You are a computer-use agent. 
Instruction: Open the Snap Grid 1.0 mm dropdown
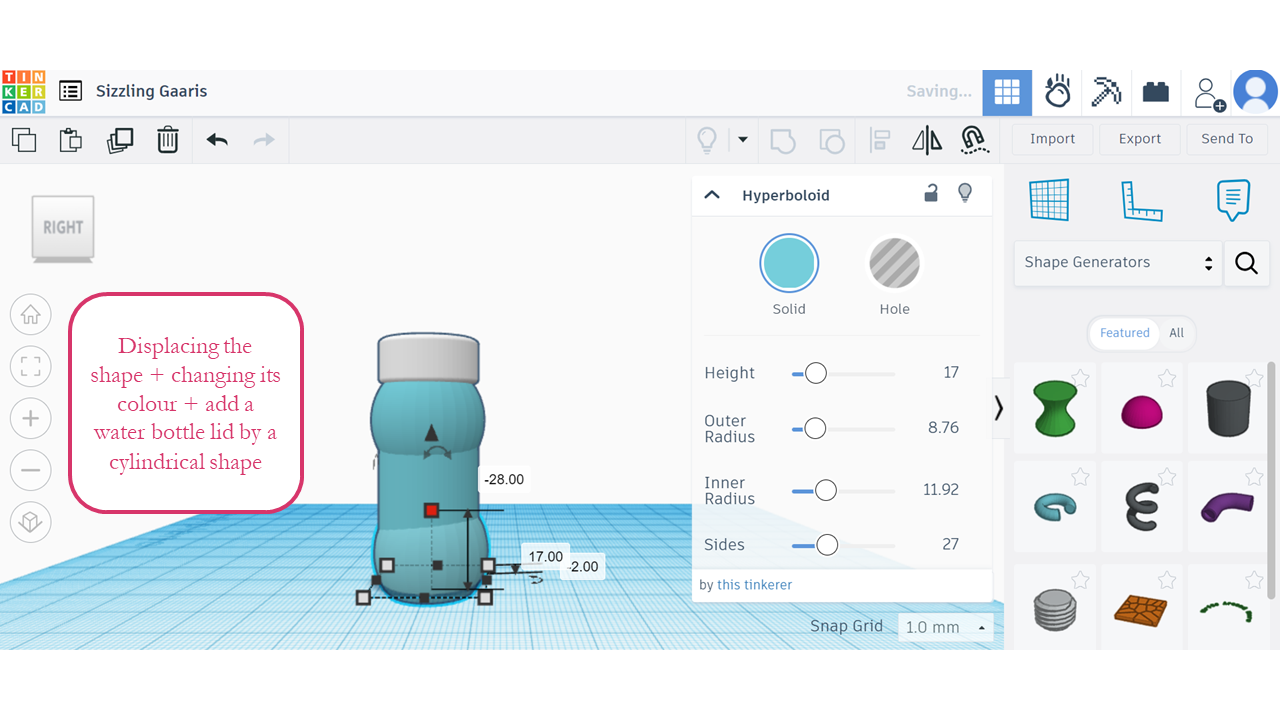pyautogui.click(x=945, y=627)
